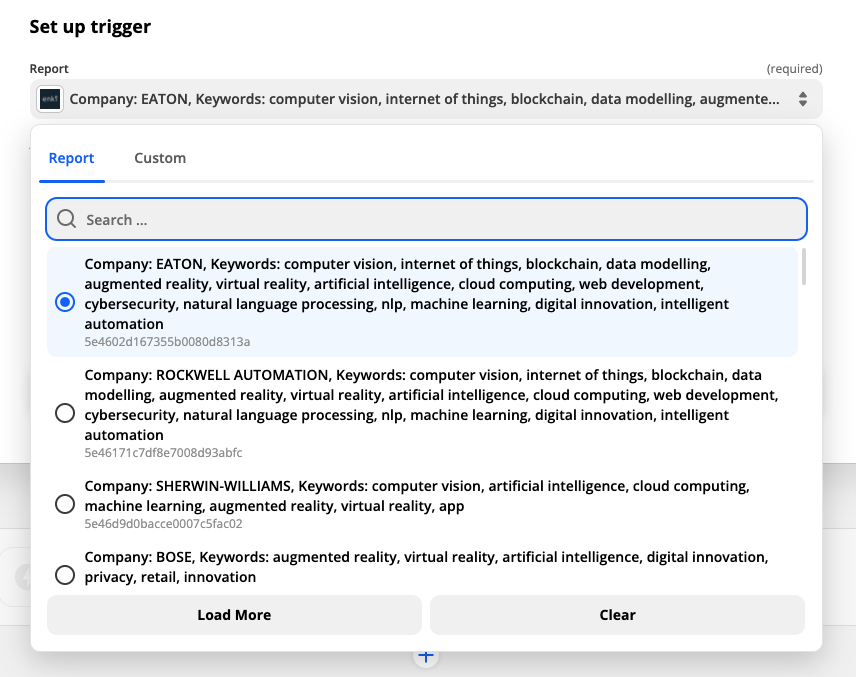Click the report list vertical scrollbar
The height and width of the screenshot is (677, 856).
tap(804, 266)
